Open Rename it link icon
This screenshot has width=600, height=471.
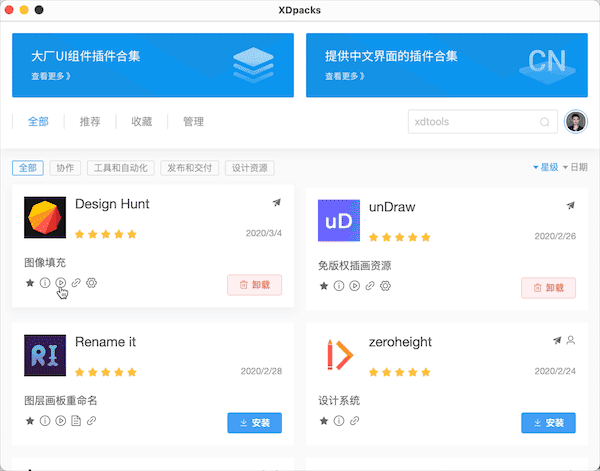91,421
